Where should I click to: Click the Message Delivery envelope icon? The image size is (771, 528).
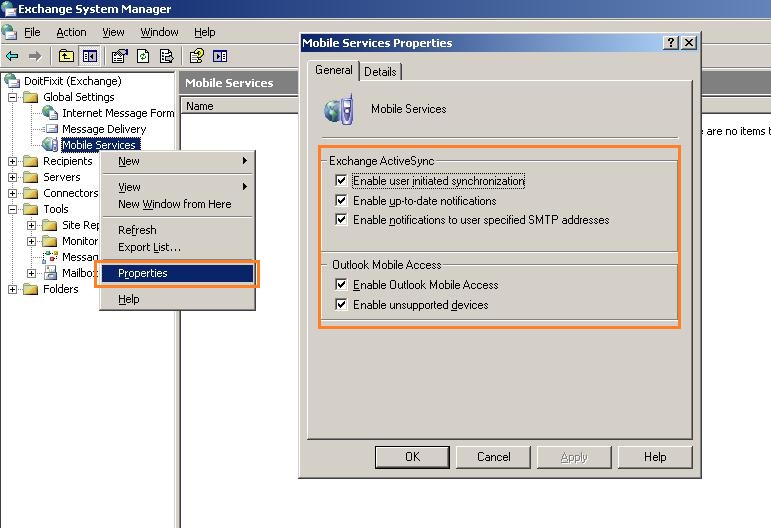pyautogui.click(x=50, y=129)
